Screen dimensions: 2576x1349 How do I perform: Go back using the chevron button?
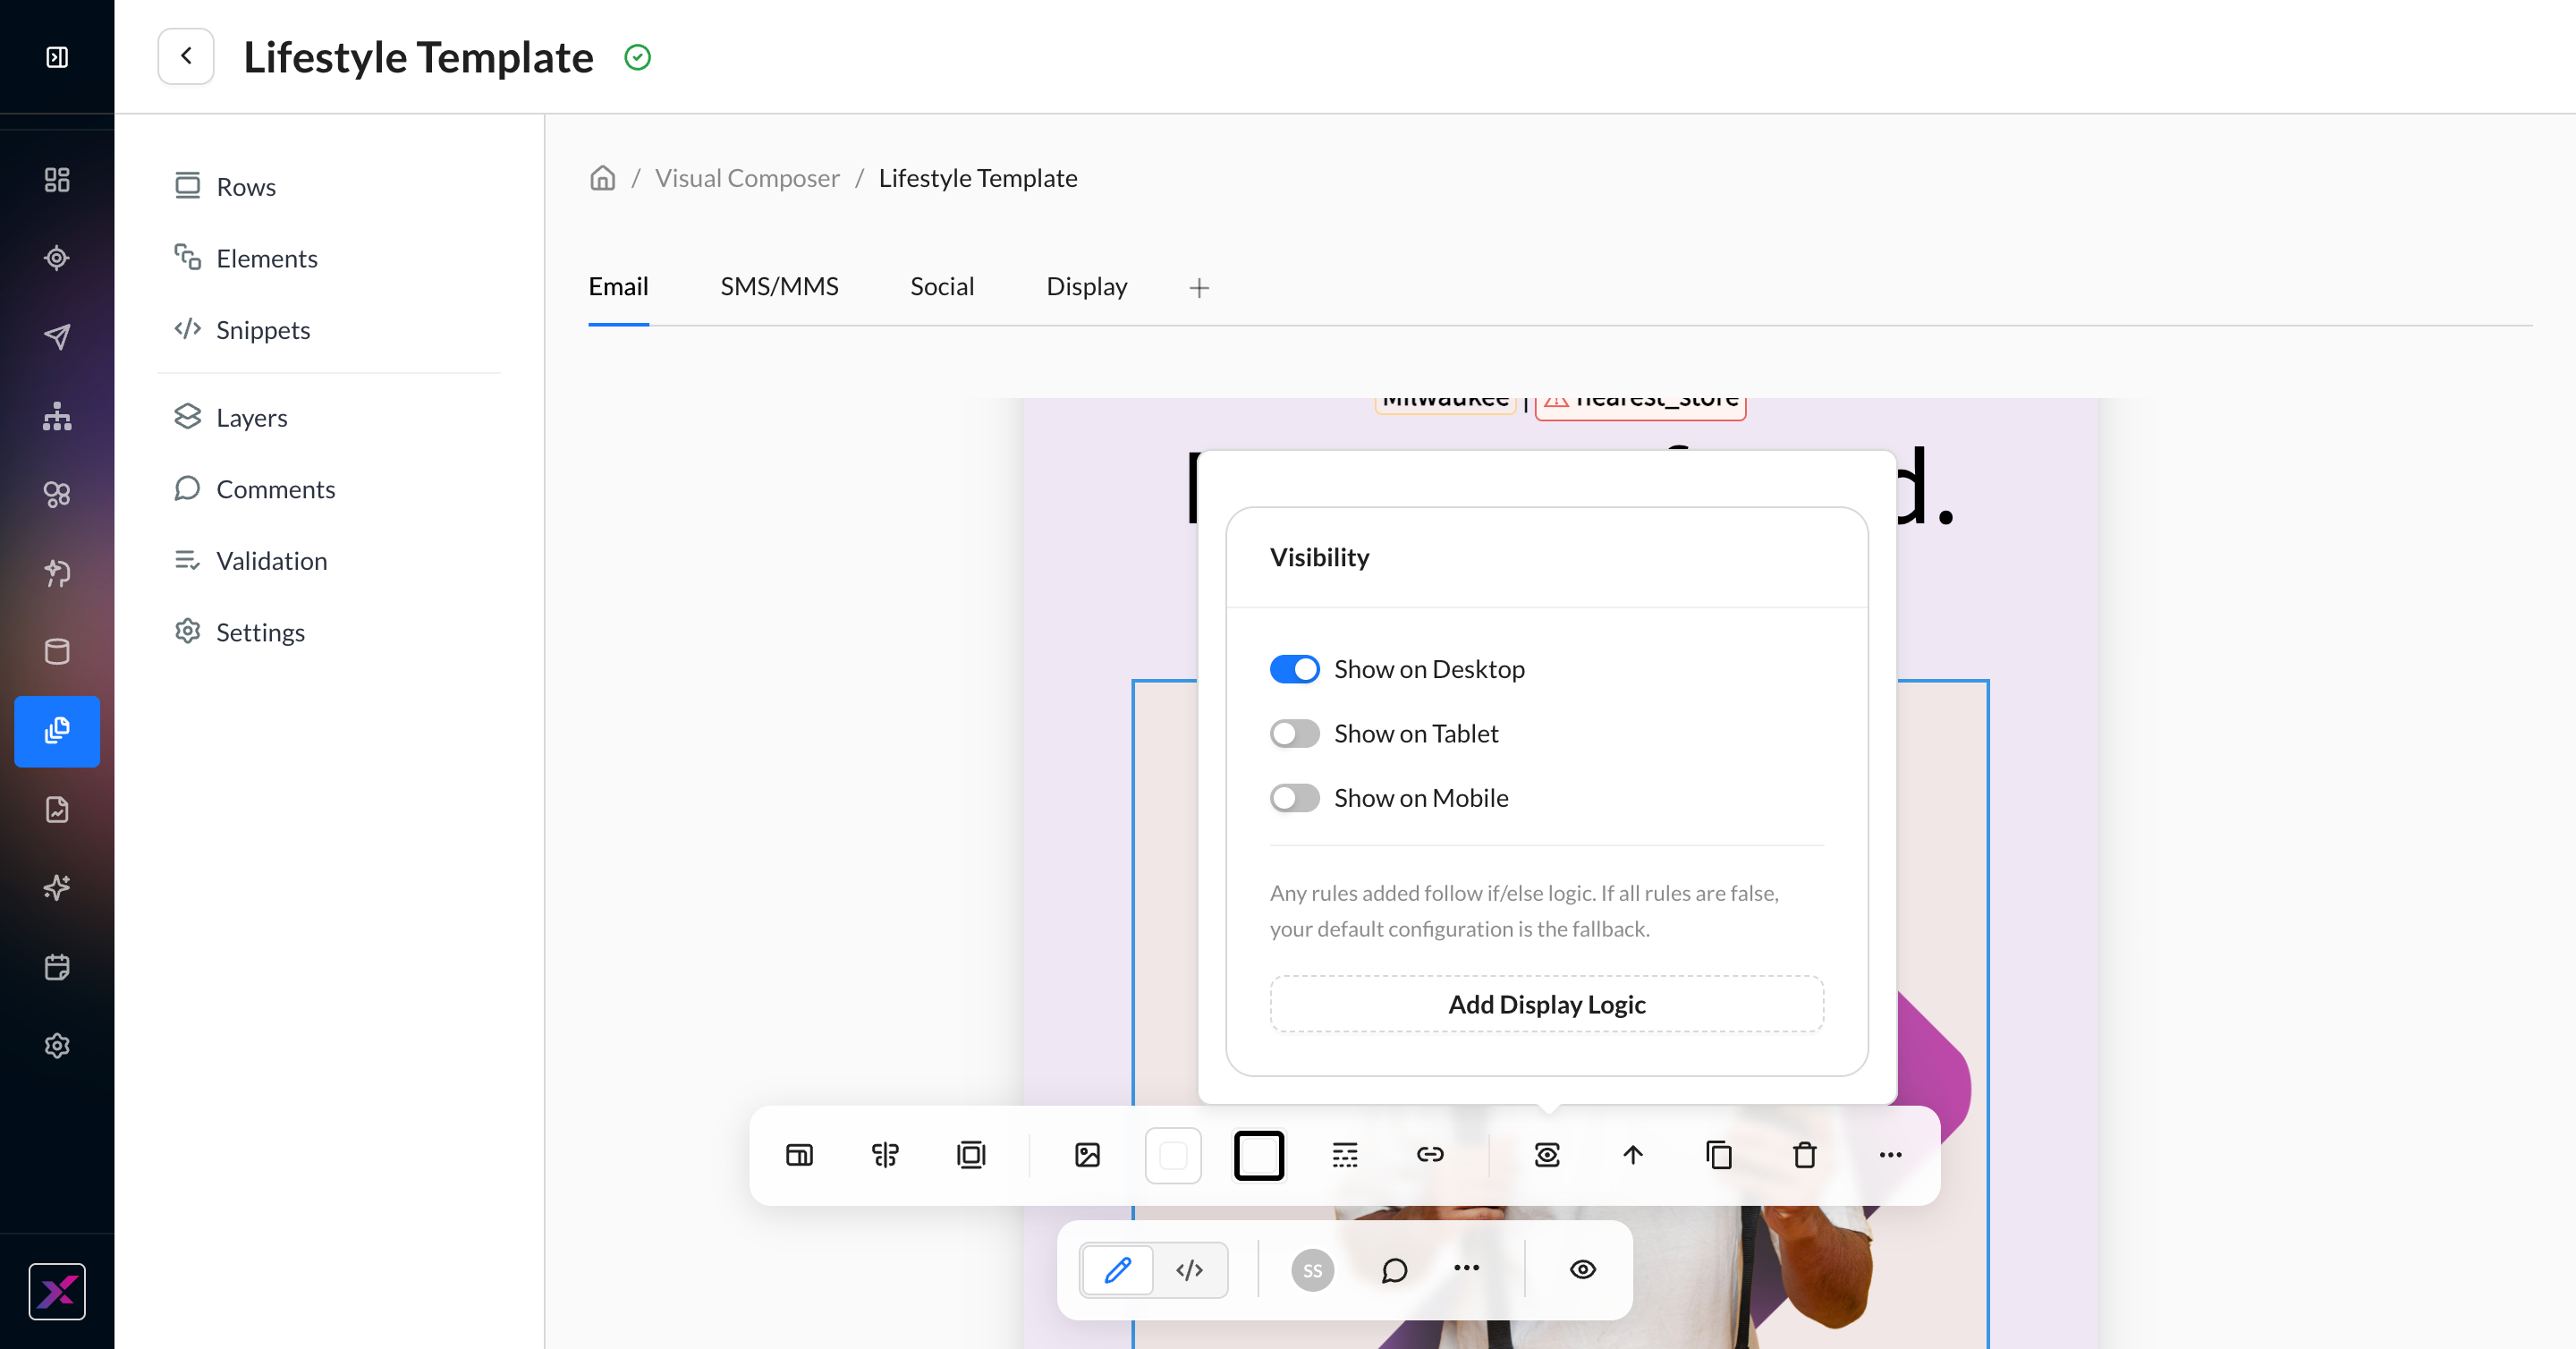[186, 56]
